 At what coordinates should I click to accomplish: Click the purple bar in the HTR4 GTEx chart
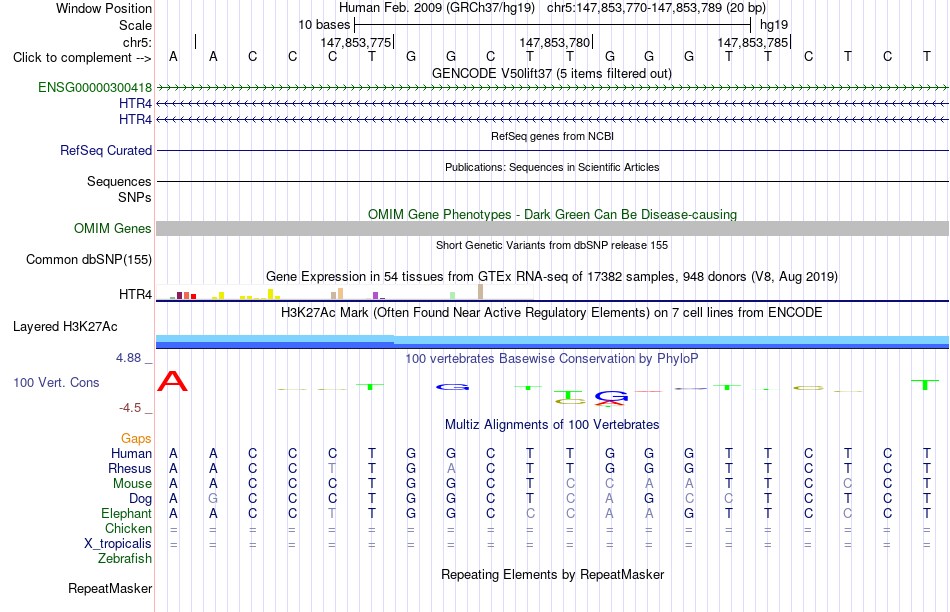point(376,296)
